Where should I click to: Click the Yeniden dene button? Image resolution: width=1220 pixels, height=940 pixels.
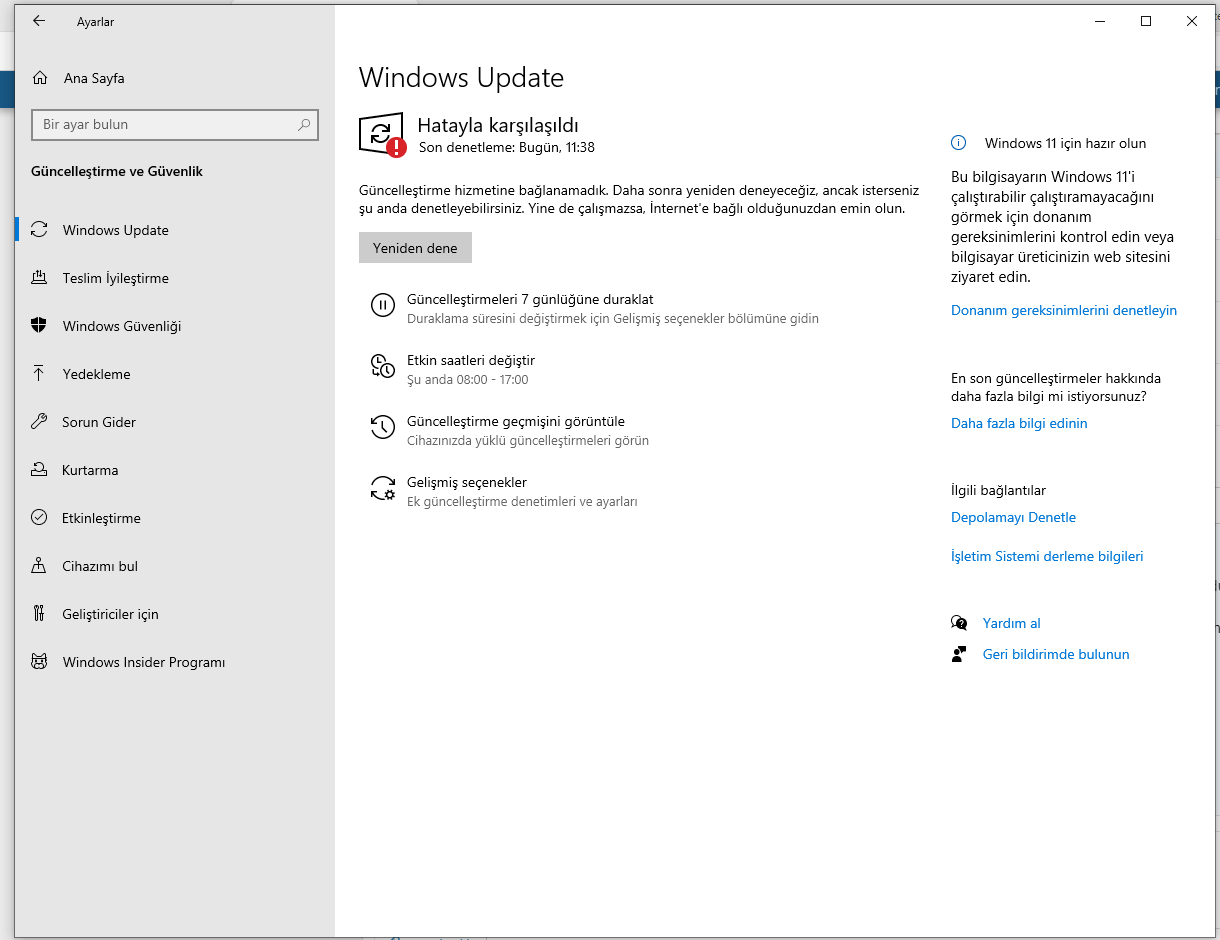pyautogui.click(x=415, y=248)
